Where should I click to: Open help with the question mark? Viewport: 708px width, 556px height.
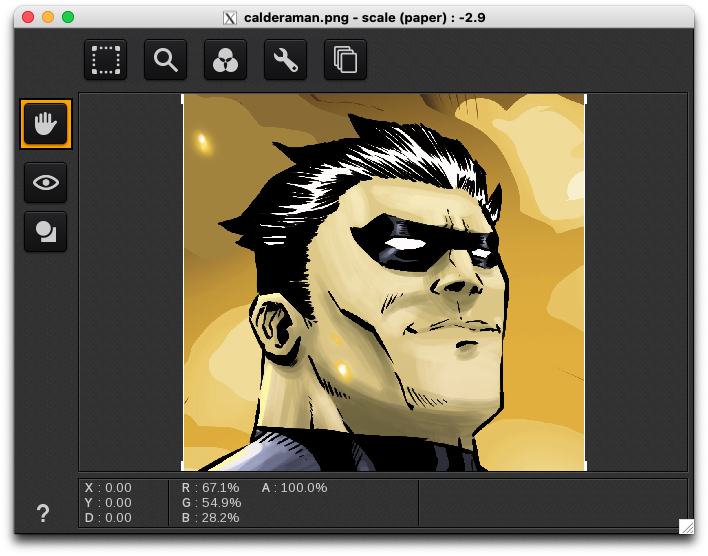pyautogui.click(x=43, y=514)
